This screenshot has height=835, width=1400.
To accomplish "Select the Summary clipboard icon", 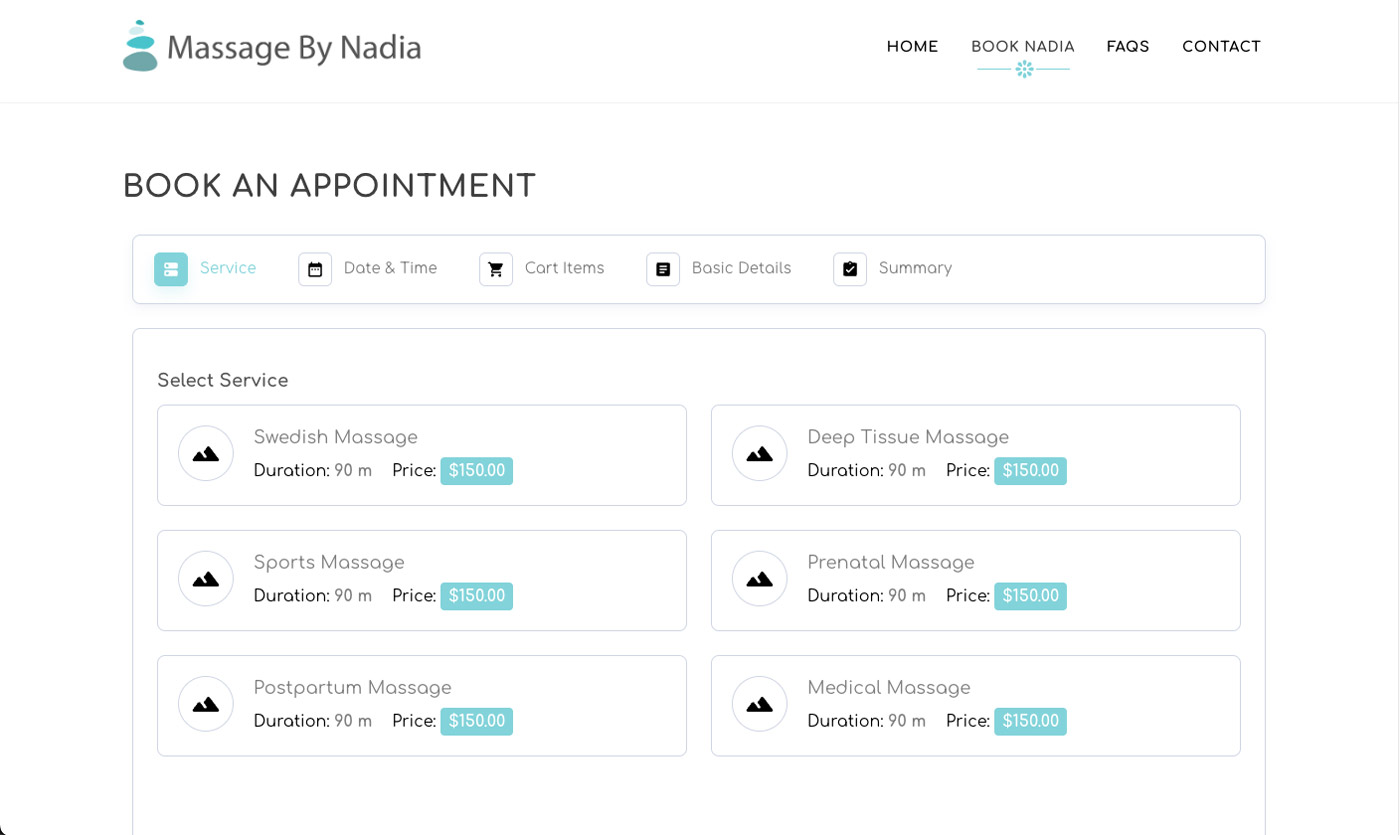I will pyautogui.click(x=849, y=269).
